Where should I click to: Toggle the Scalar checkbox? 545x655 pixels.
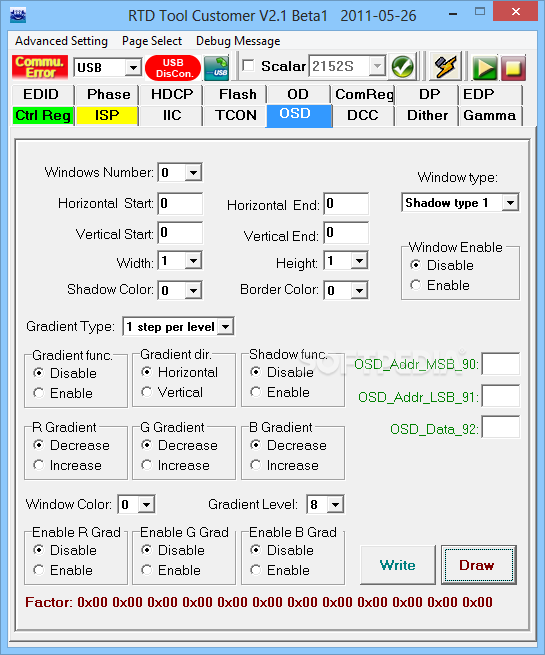tap(248, 66)
